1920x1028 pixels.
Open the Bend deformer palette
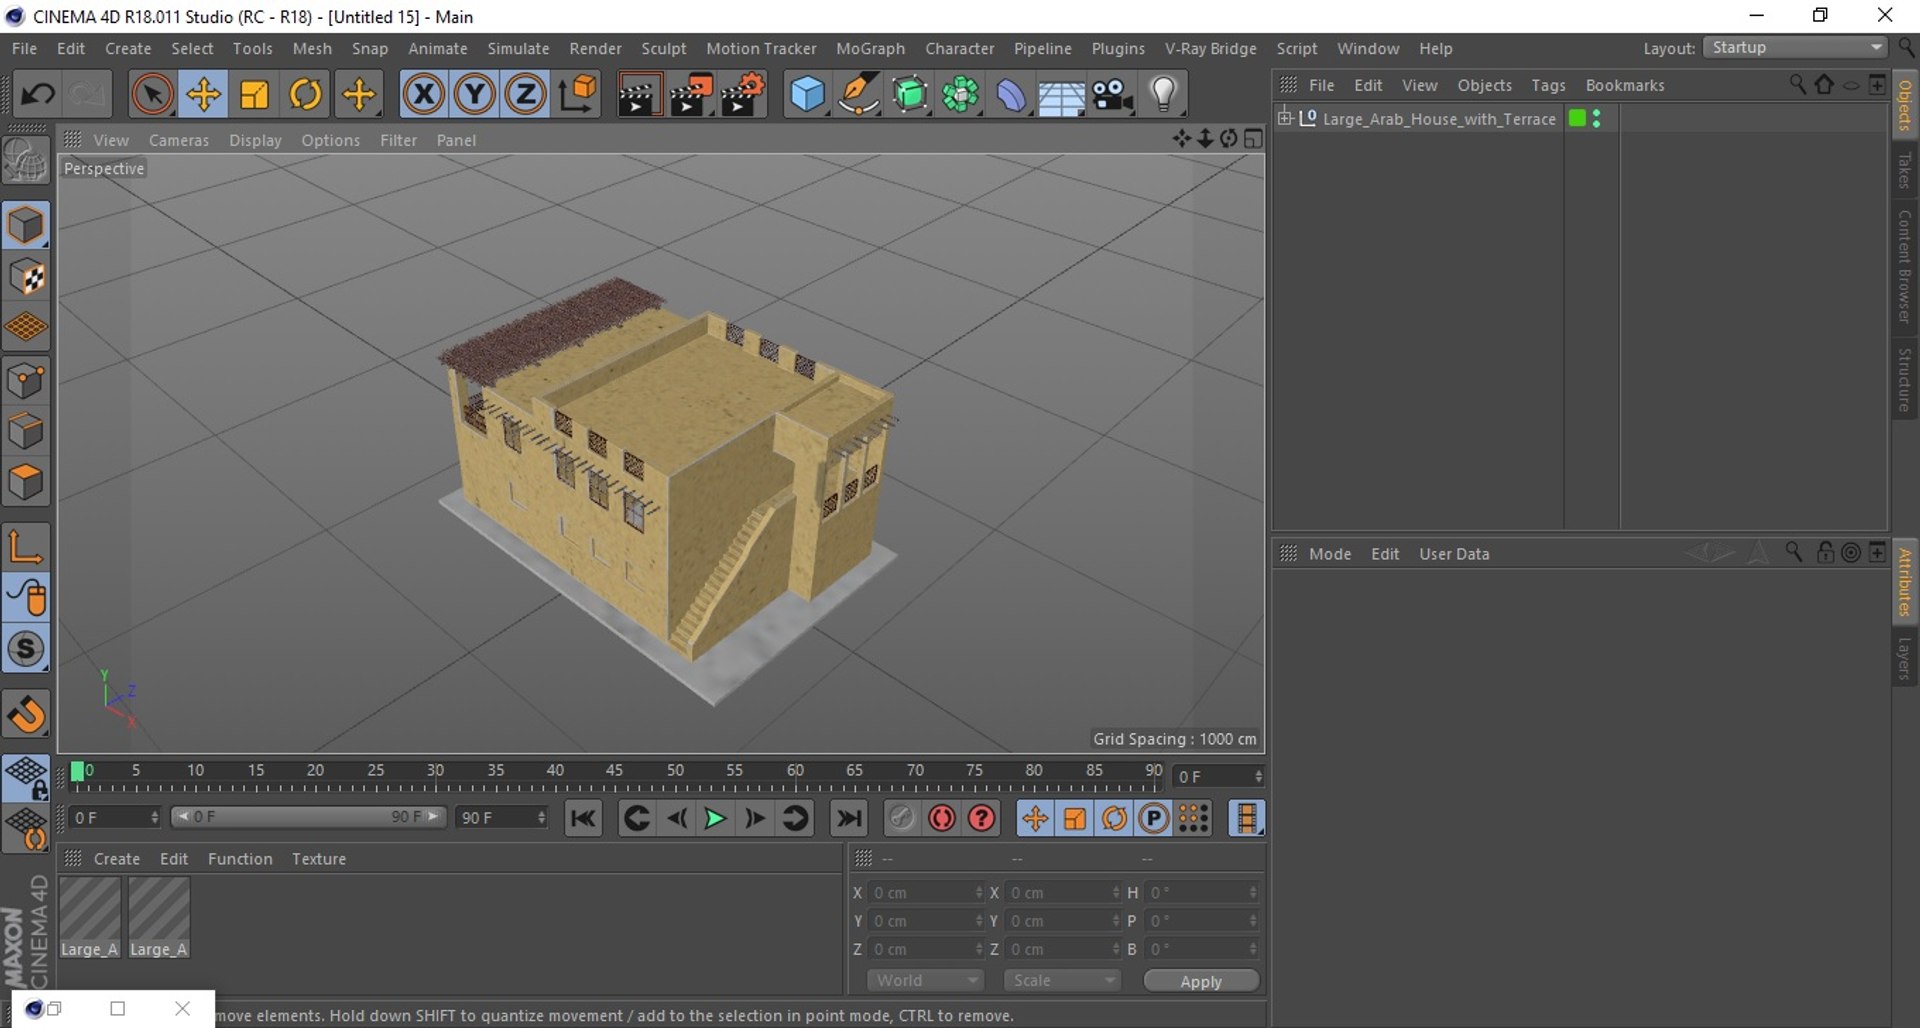(x=1011, y=94)
